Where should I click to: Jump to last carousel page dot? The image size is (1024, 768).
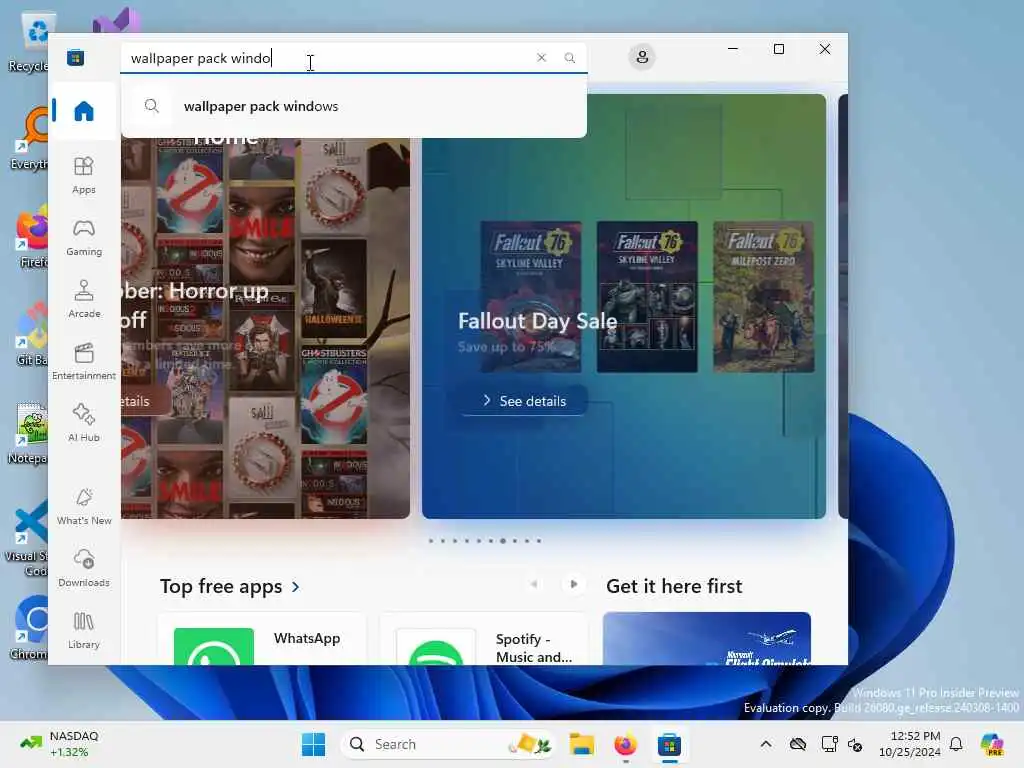click(x=539, y=541)
